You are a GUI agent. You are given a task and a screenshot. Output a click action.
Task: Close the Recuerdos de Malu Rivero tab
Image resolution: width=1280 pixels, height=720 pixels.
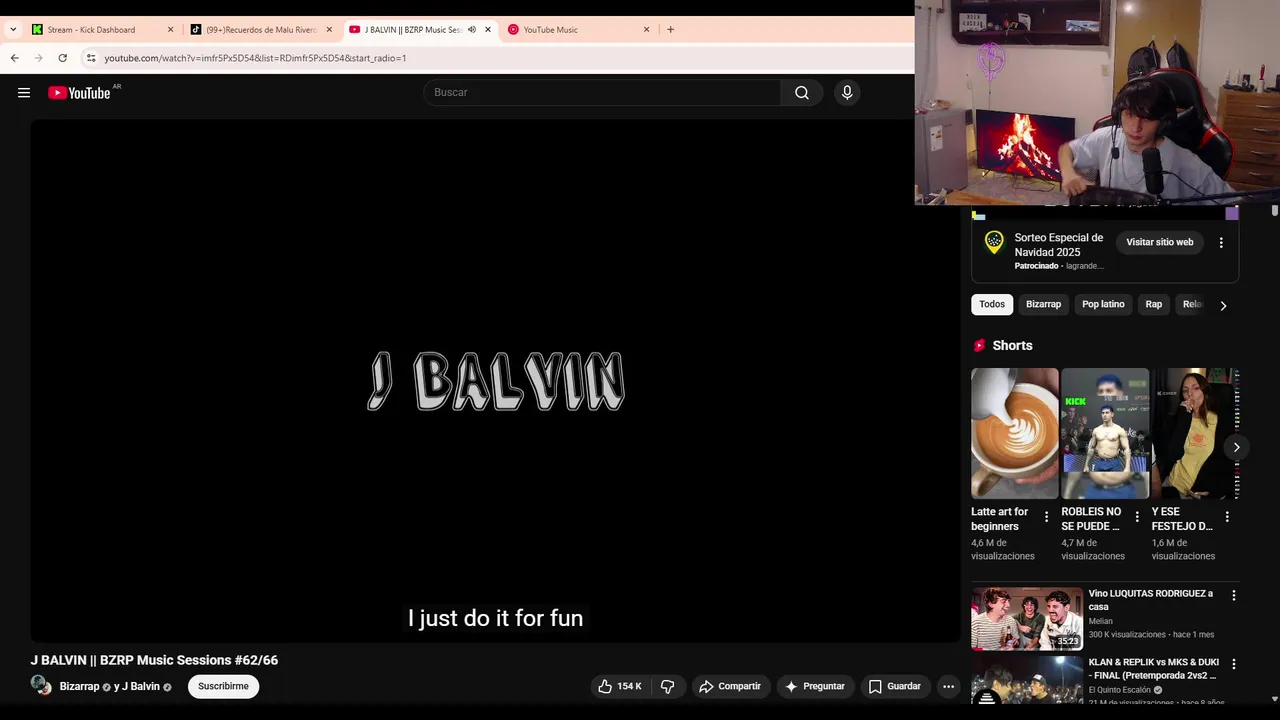pyautogui.click(x=329, y=30)
